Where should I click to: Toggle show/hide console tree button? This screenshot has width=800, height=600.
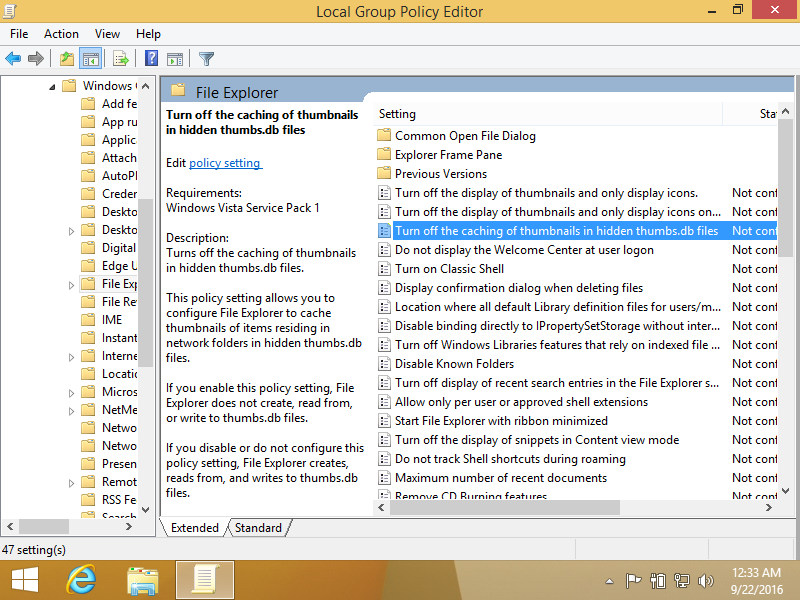[x=91, y=59]
